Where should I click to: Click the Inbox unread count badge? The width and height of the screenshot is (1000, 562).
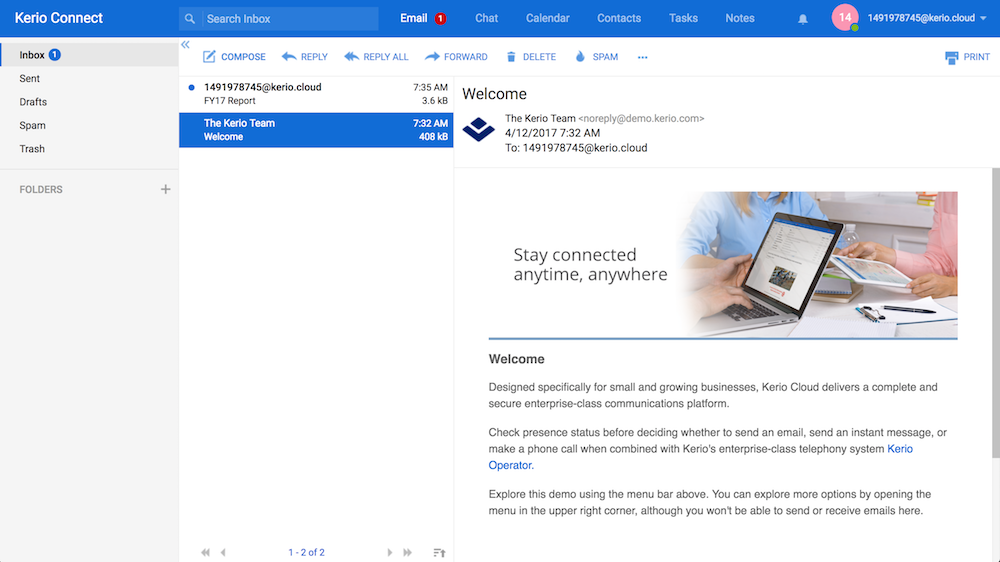[x=55, y=55]
